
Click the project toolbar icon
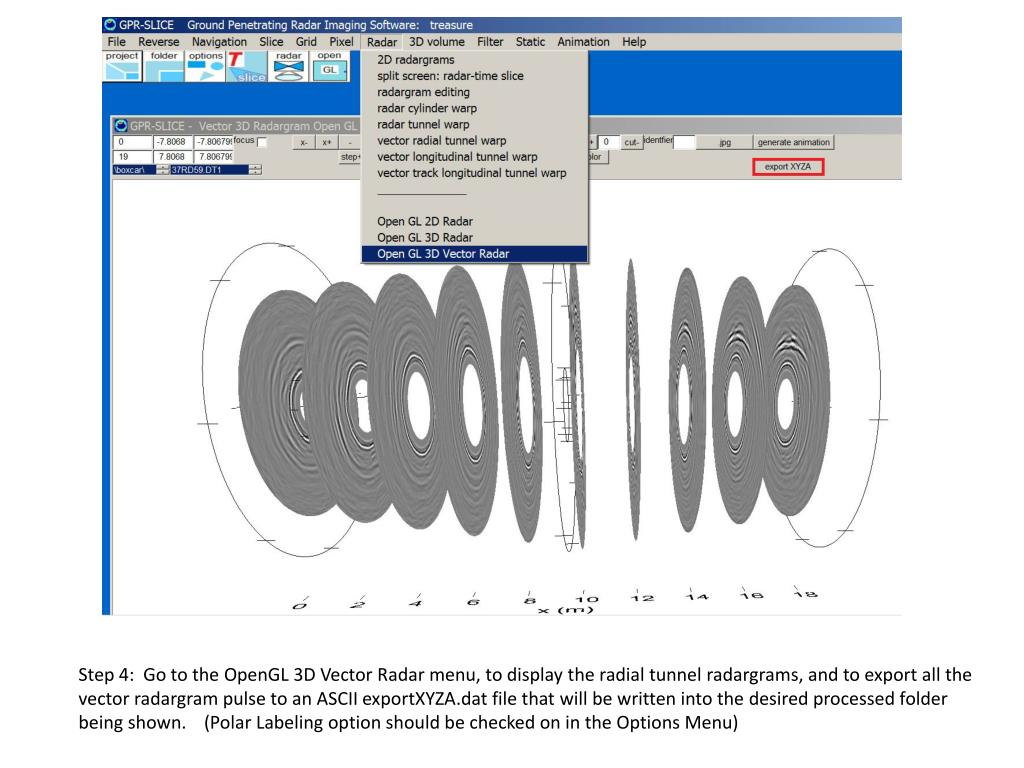pos(122,67)
